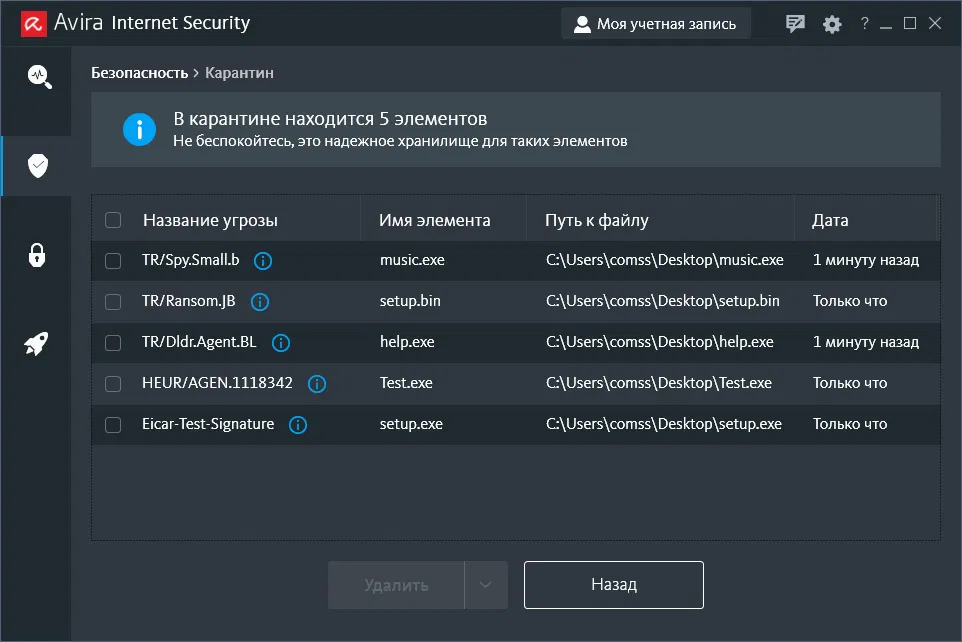Tick the checkbox for music.exe row
962x642 pixels.
113,261
